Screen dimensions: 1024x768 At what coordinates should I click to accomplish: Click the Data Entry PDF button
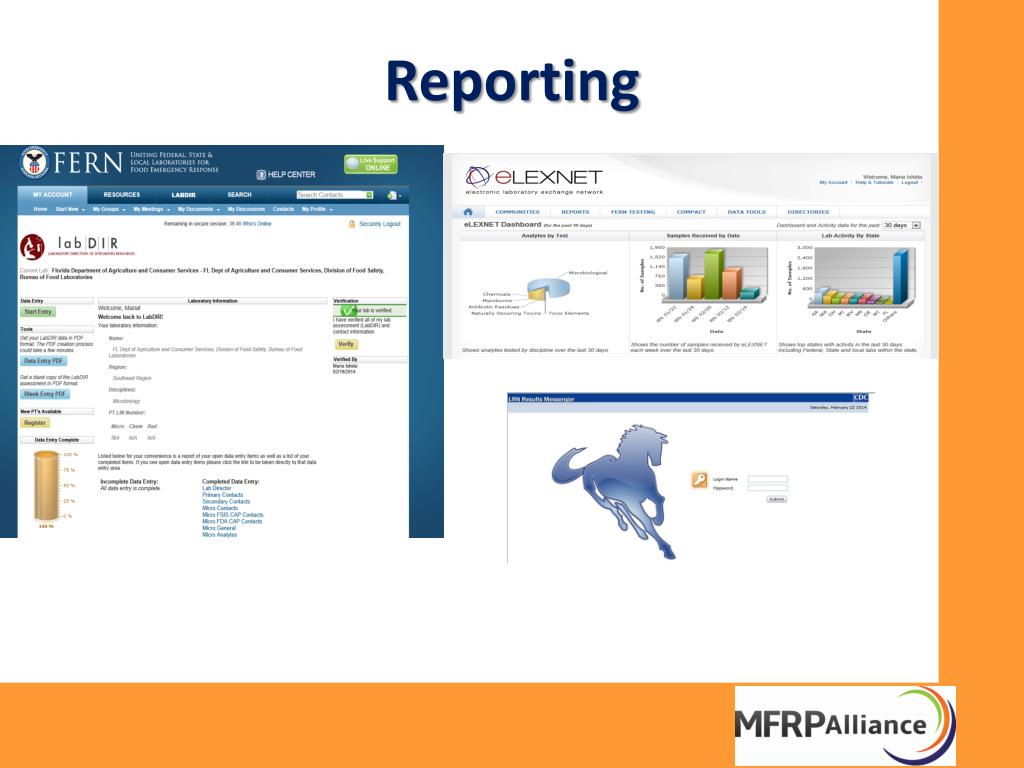point(44,361)
